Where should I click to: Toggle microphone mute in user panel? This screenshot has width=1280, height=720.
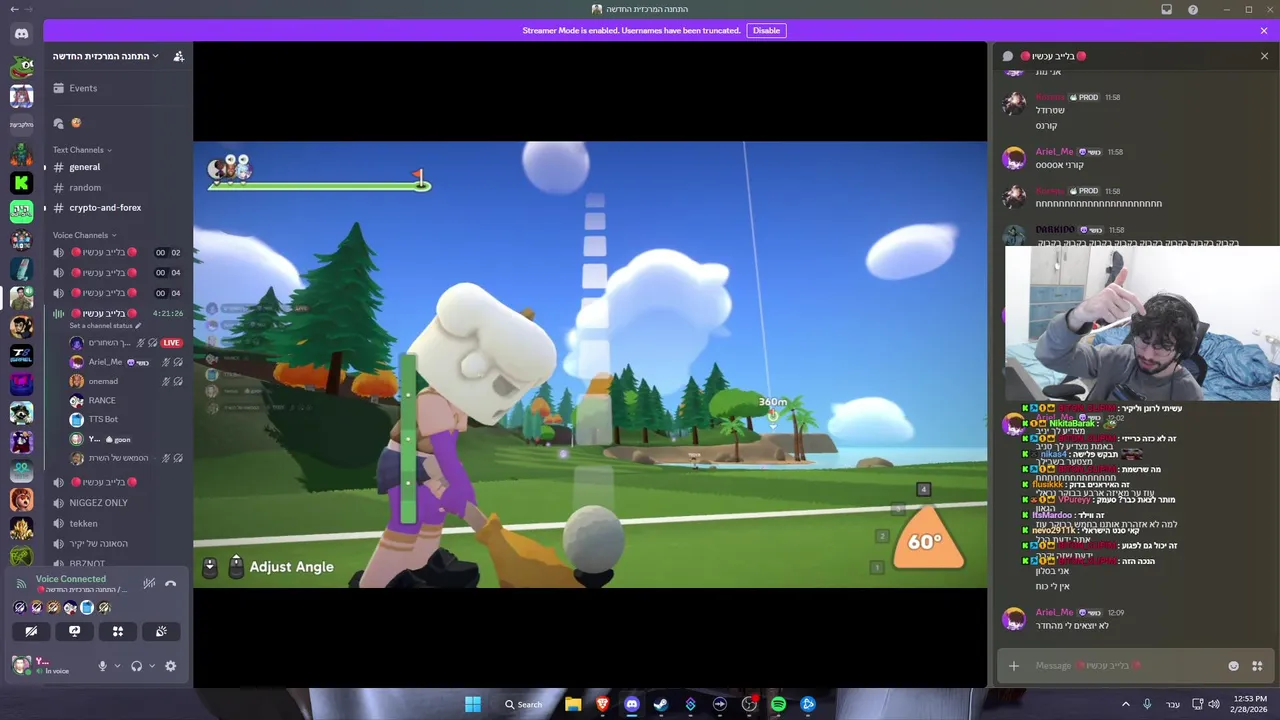102,666
